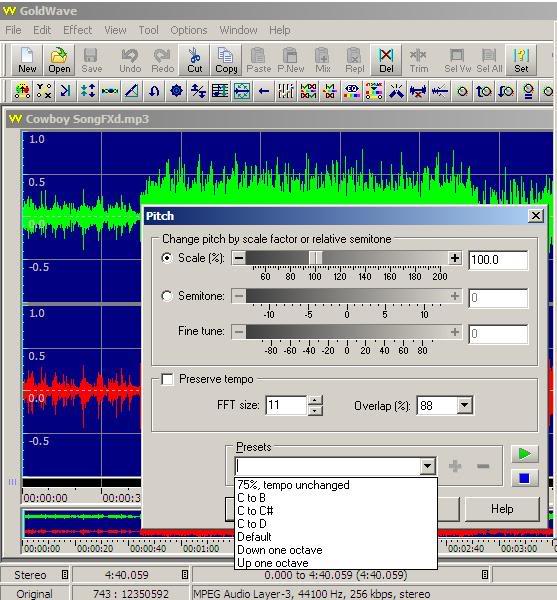Click the Sel Vw select view icon
The height and width of the screenshot is (600, 557).
point(457,60)
